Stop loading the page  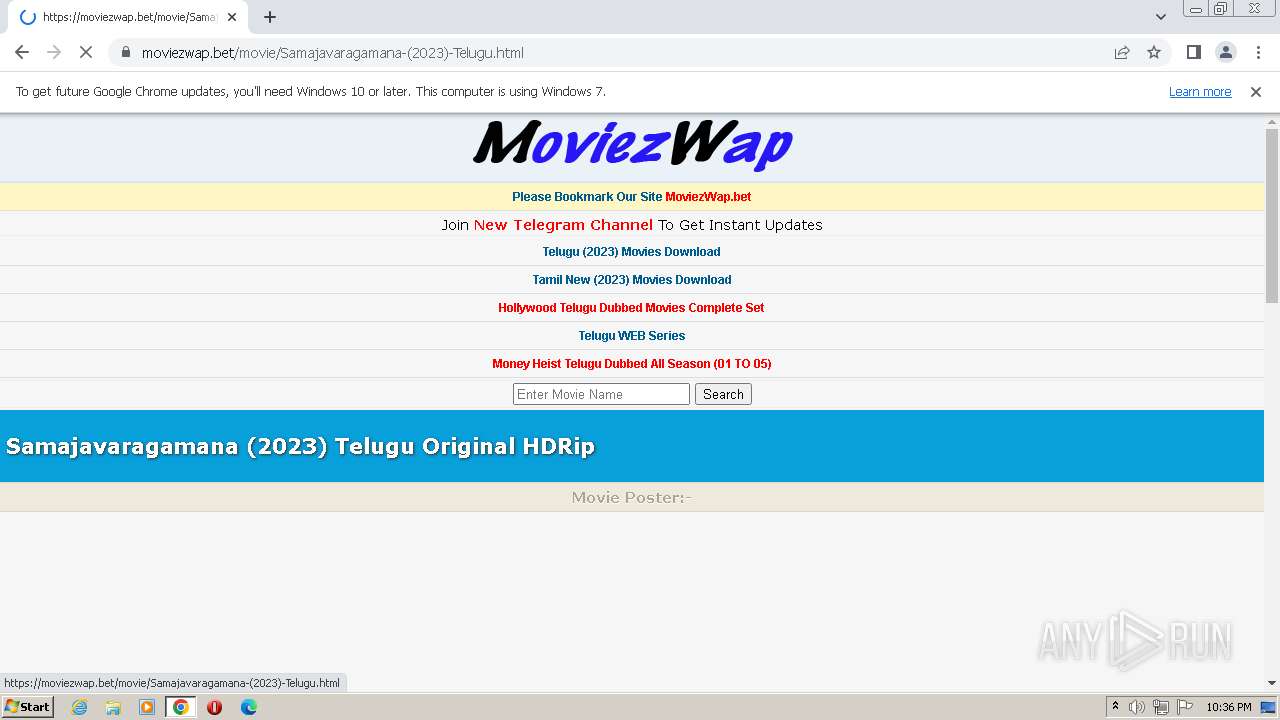(85, 52)
